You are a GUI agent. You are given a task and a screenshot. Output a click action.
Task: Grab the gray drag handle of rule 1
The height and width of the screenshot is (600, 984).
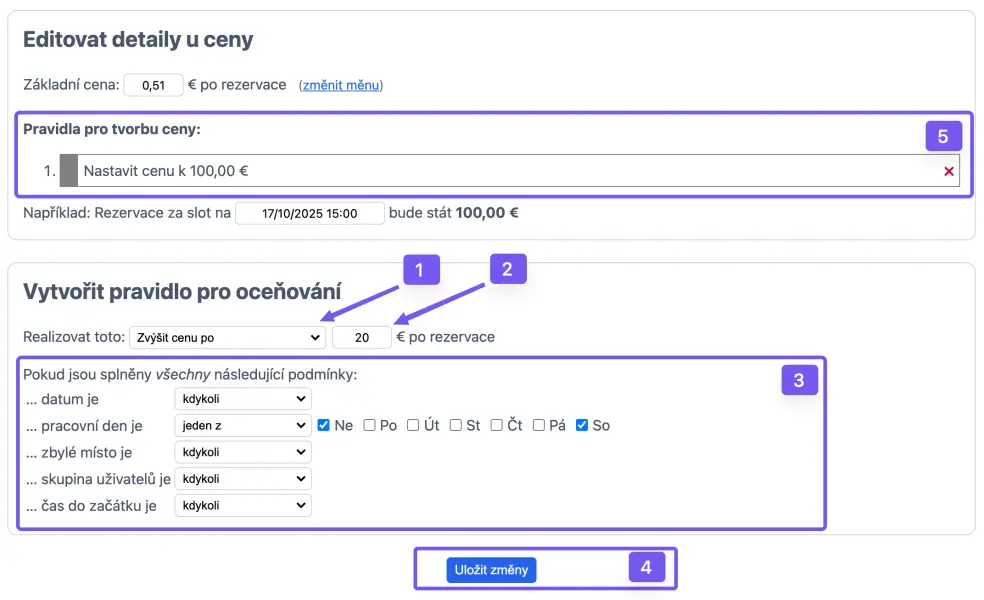coord(68,171)
